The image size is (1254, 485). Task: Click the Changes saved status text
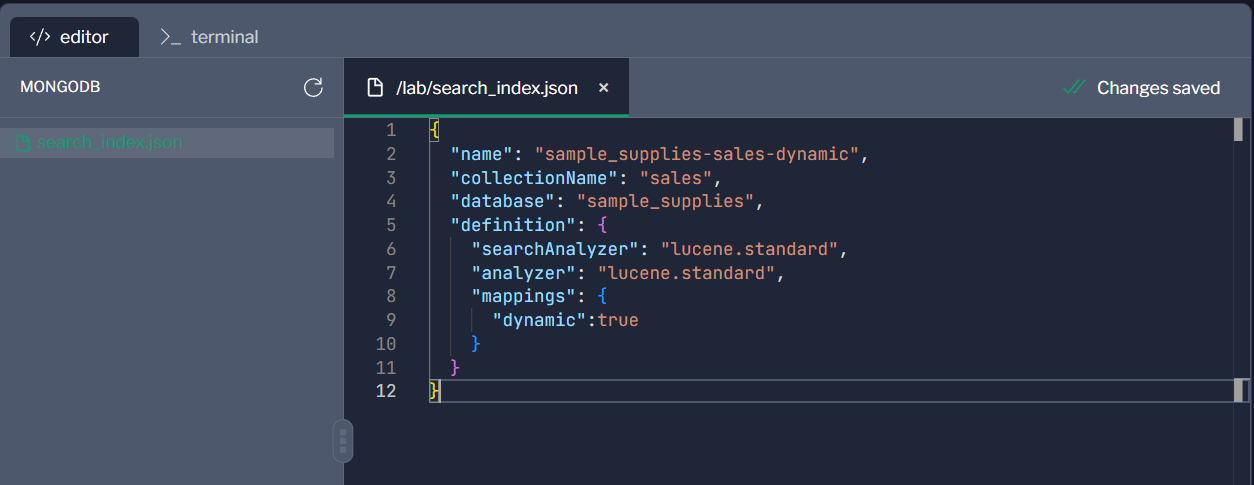pos(1158,88)
